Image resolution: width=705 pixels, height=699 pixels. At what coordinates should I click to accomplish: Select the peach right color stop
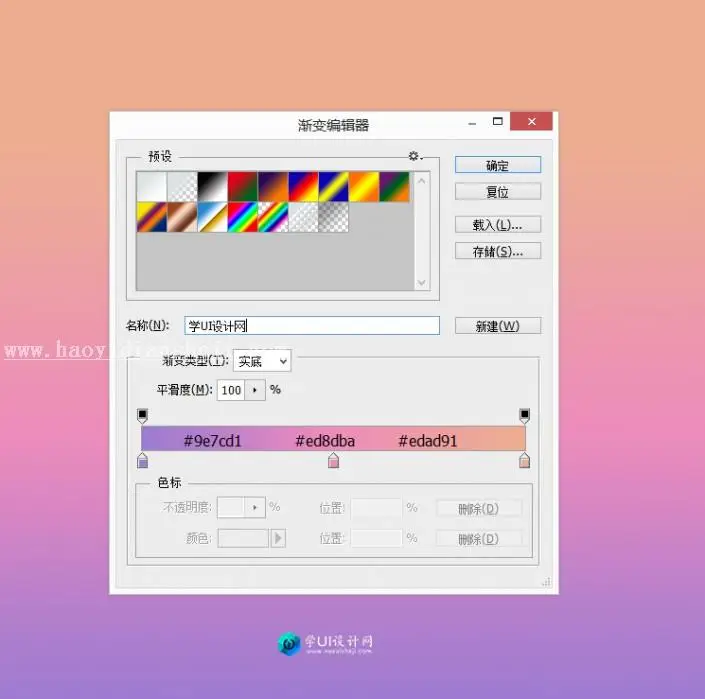[x=524, y=460]
